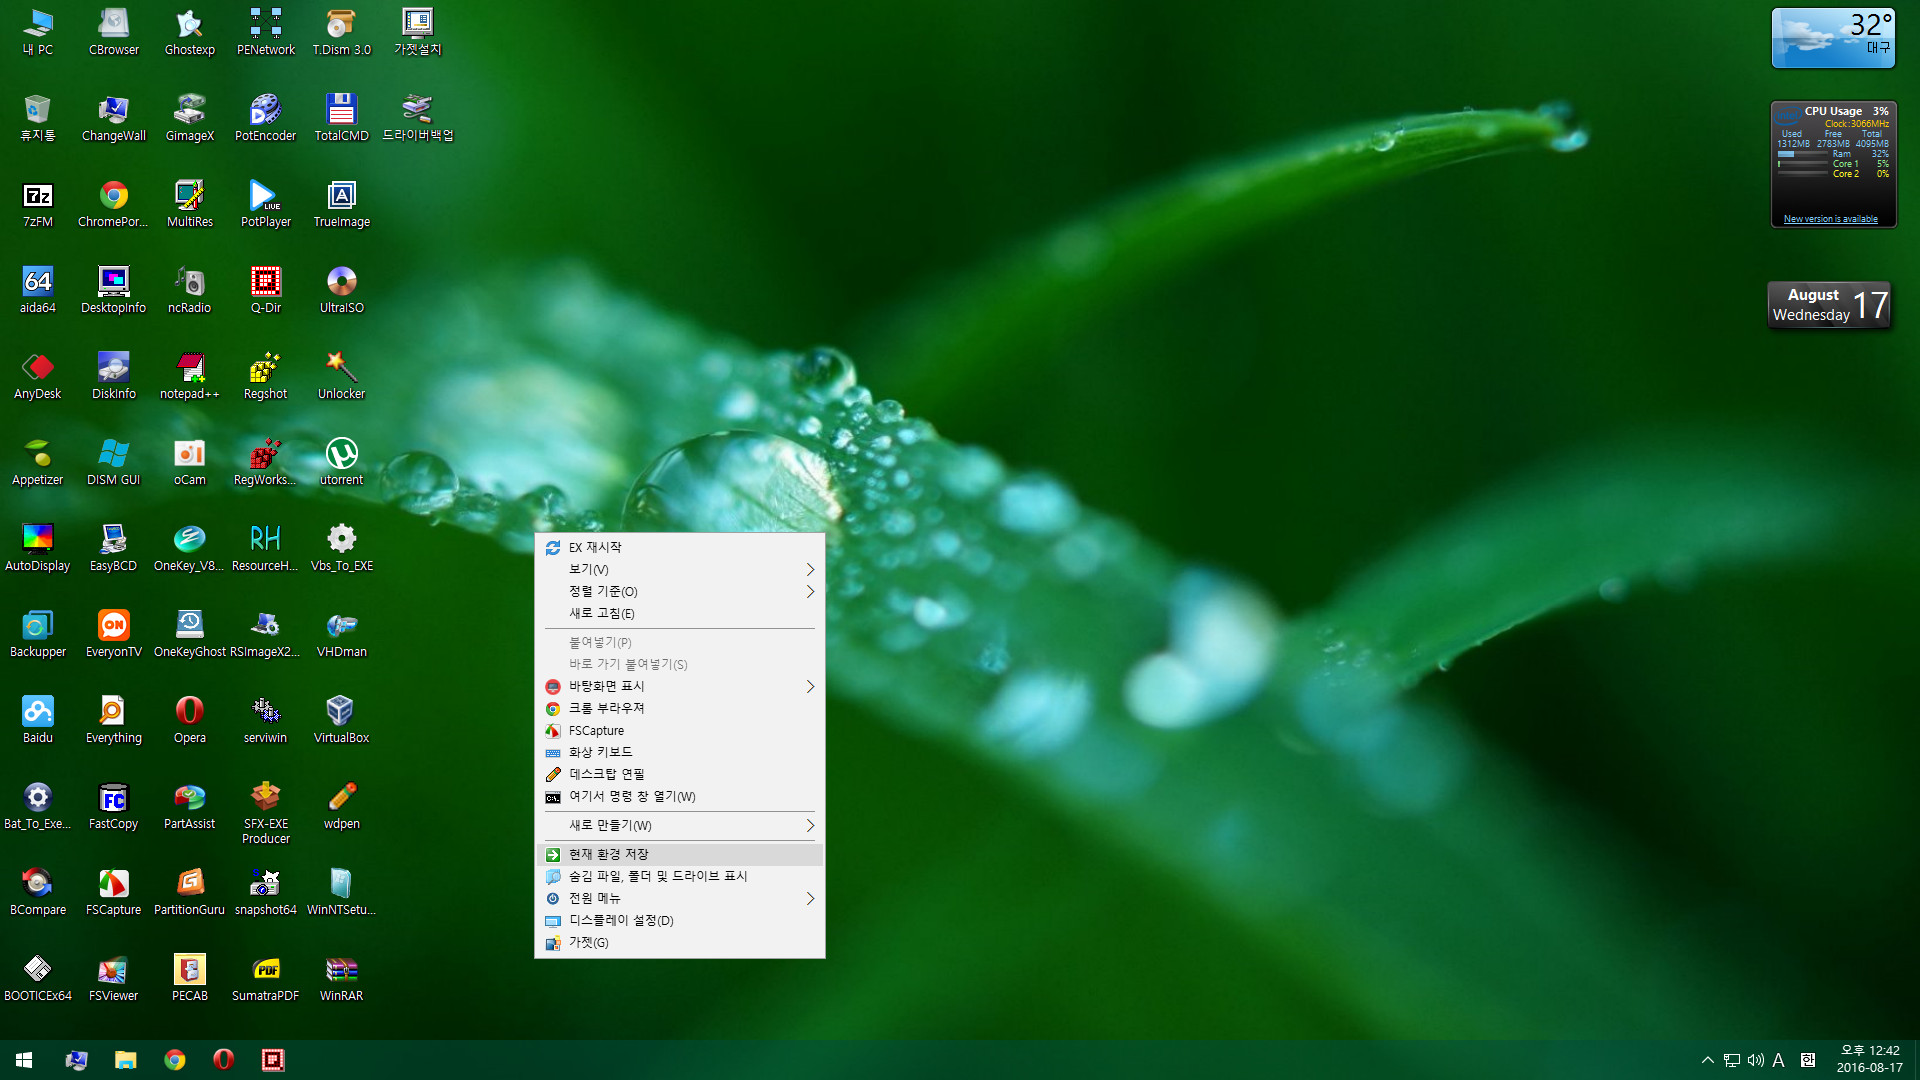Select the Opera desktop icon
Screen dimensions: 1920x1080
coord(190,720)
